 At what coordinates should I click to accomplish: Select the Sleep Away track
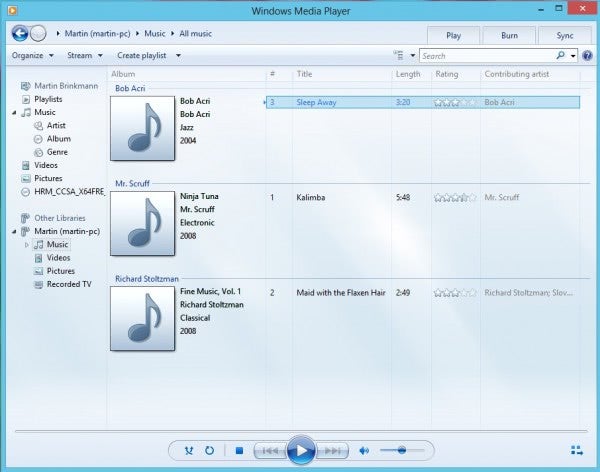[x=423, y=102]
